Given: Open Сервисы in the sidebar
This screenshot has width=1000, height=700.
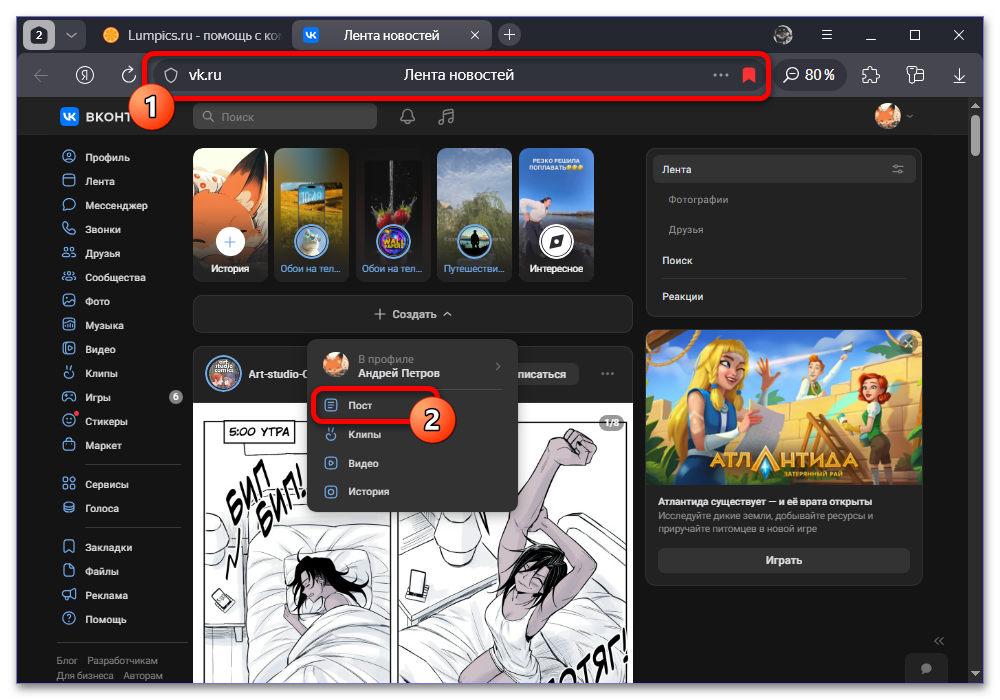Looking at the screenshot, I should 95,485.
